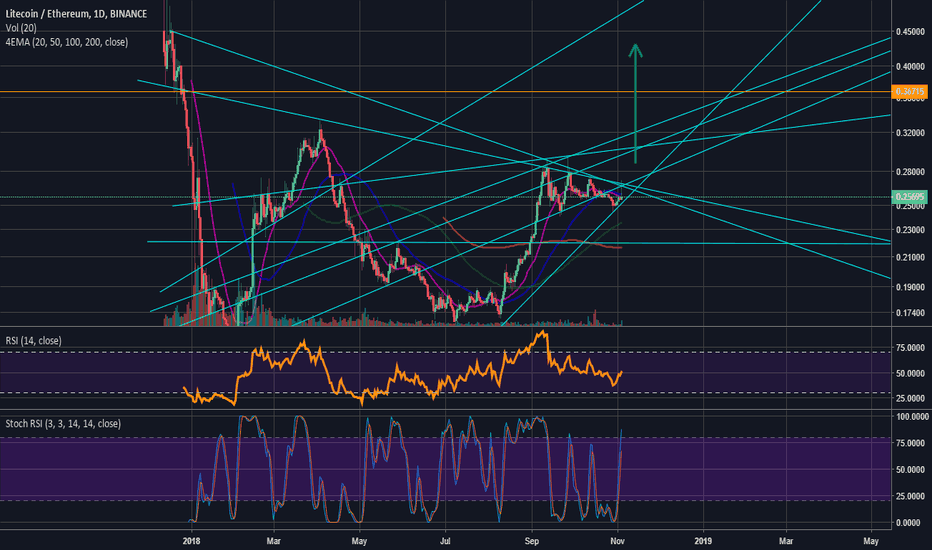Select the 4EMA (20, 50, 100, 200, close) label

[x=67, y=42]
